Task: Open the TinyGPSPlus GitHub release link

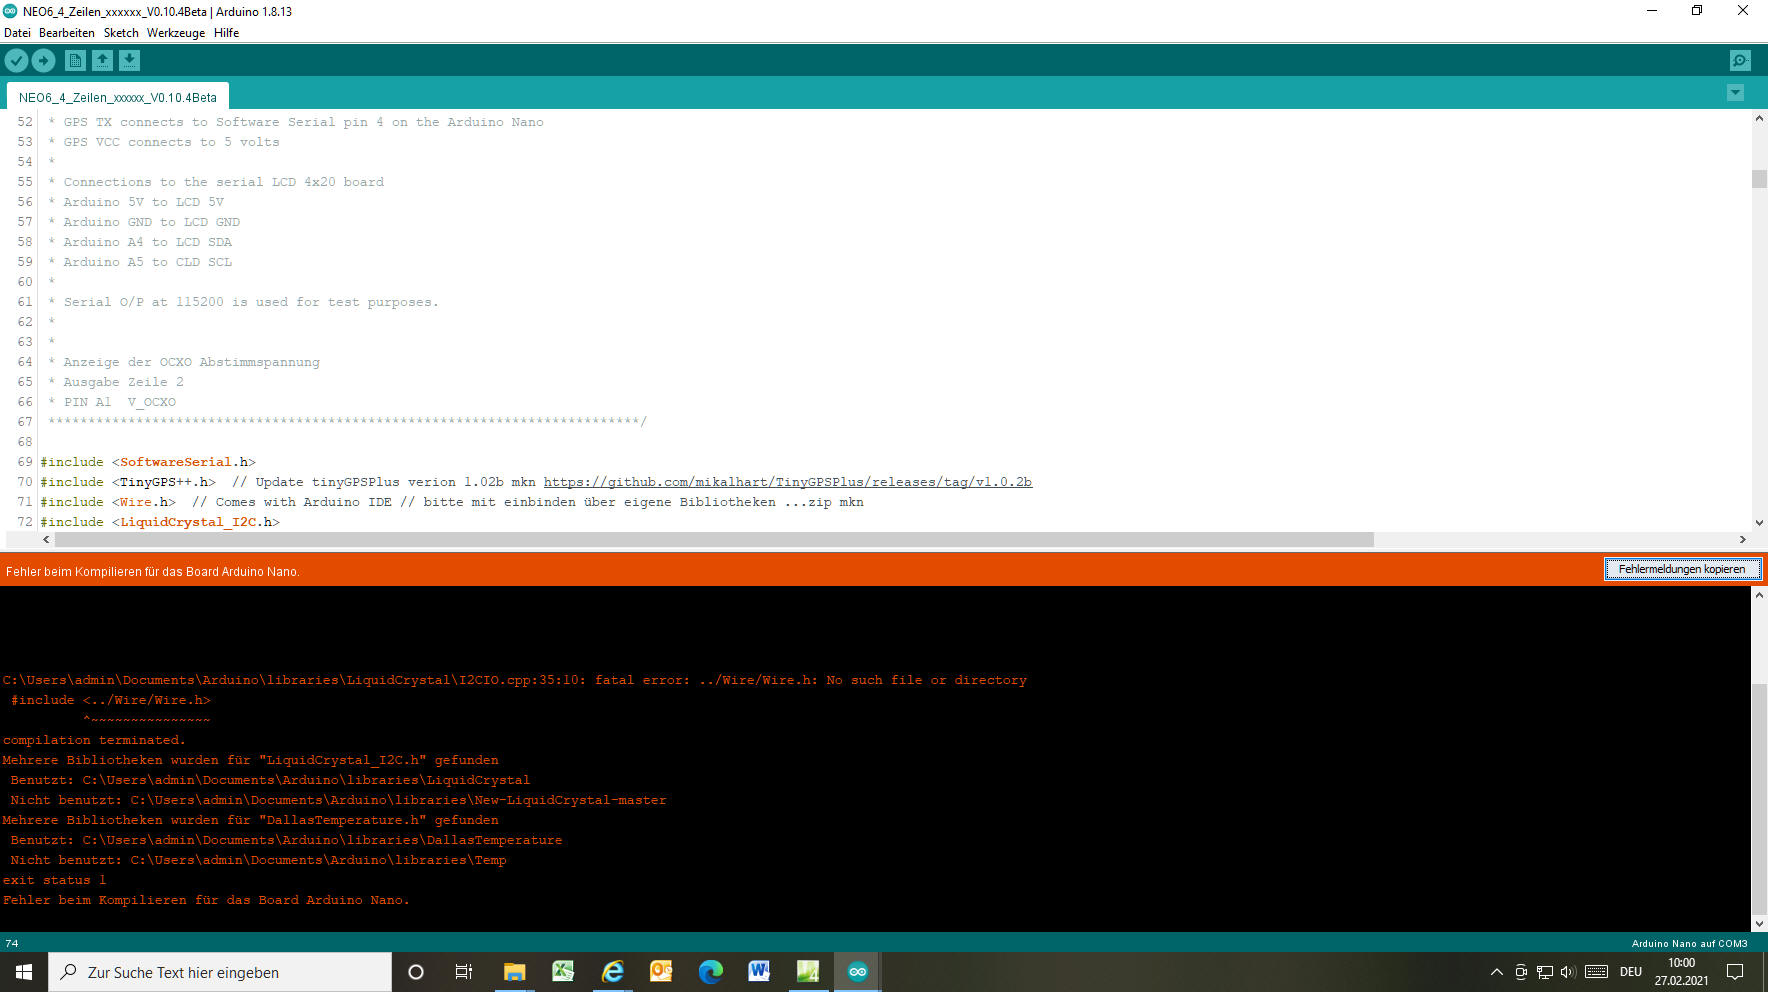Action: [787, 482]
